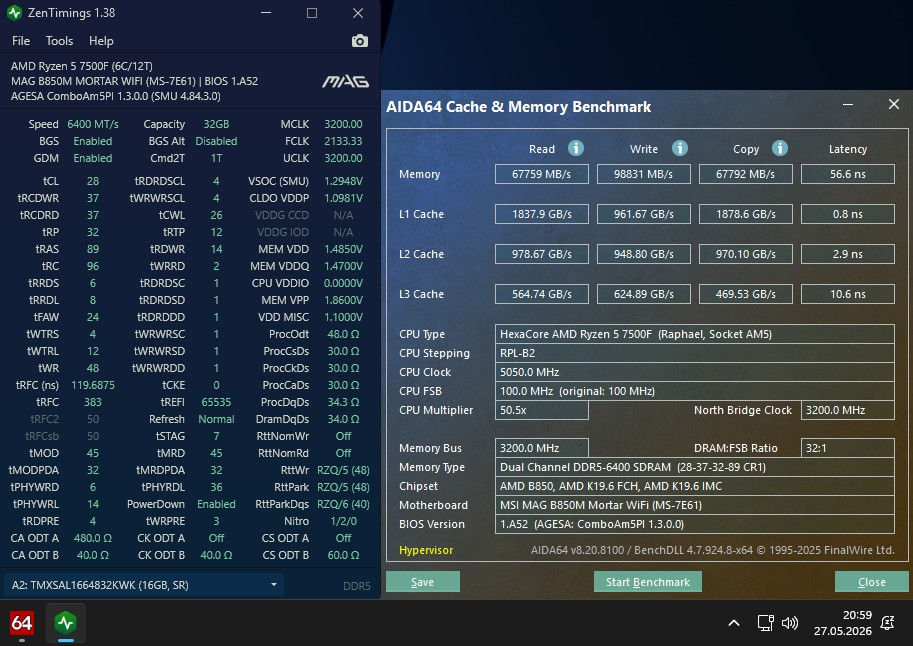This screenshot has height=646, width=913.
Task: Click the BGS Alt value Disabled
Action: pos(216,141)
